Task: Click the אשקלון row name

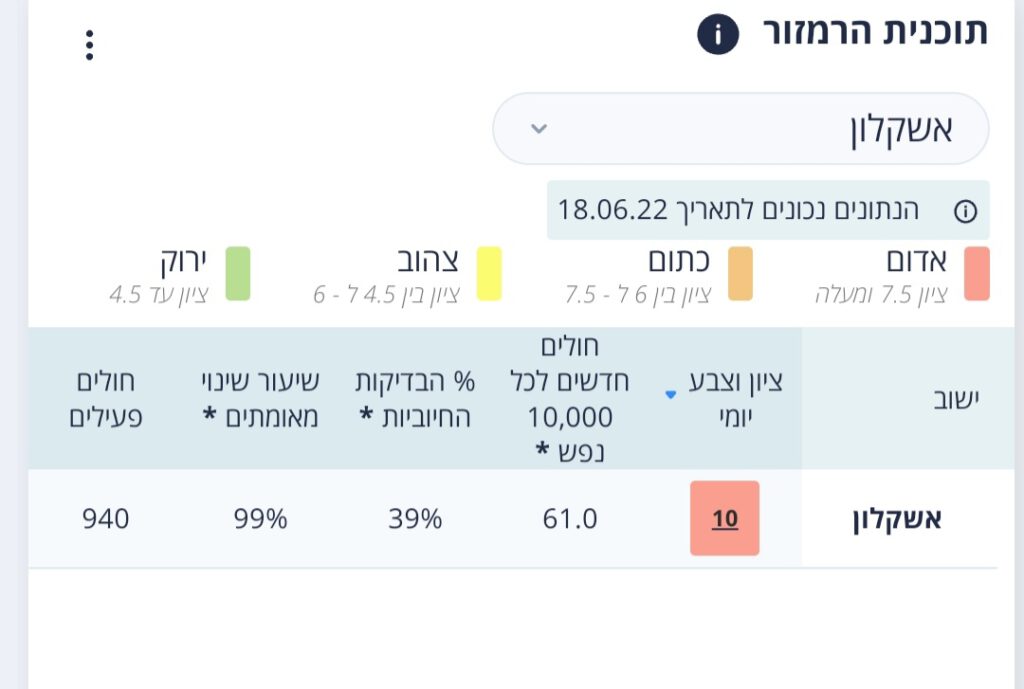Action: (897, 519)
